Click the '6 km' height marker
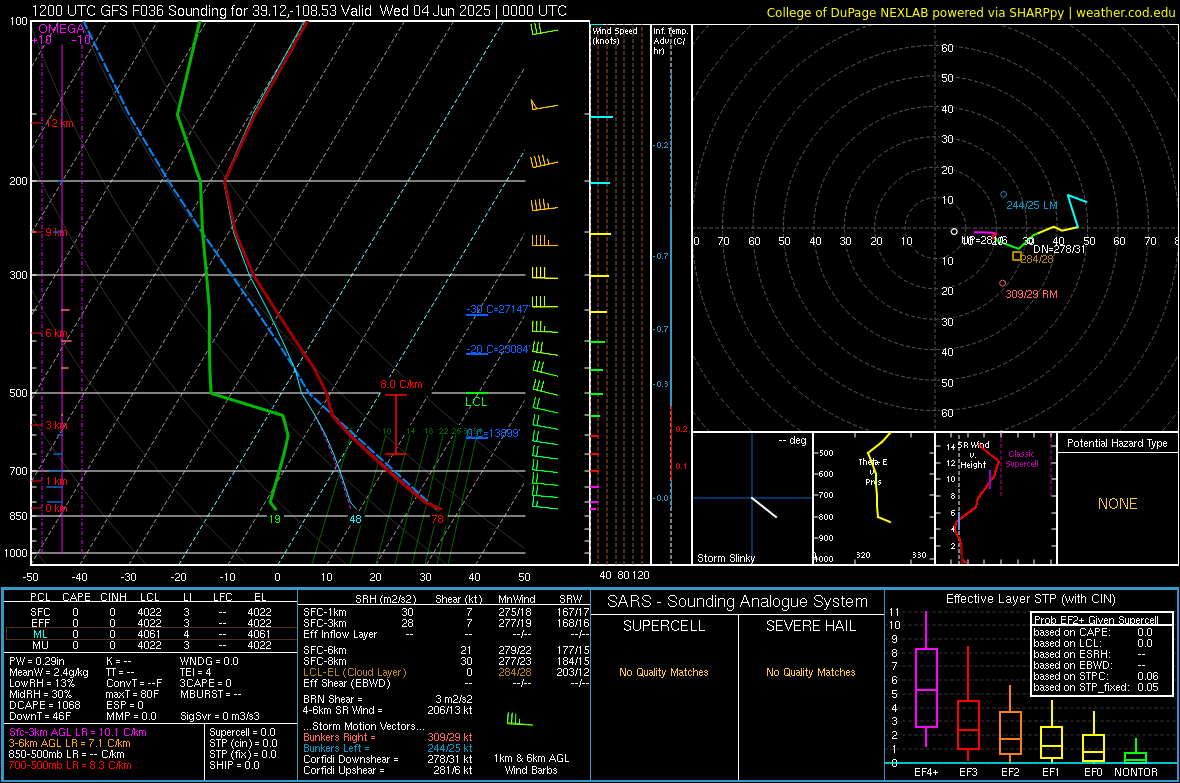Image resolution: width=1180 pixels, height=783 pixels. (x=56, y=333)
